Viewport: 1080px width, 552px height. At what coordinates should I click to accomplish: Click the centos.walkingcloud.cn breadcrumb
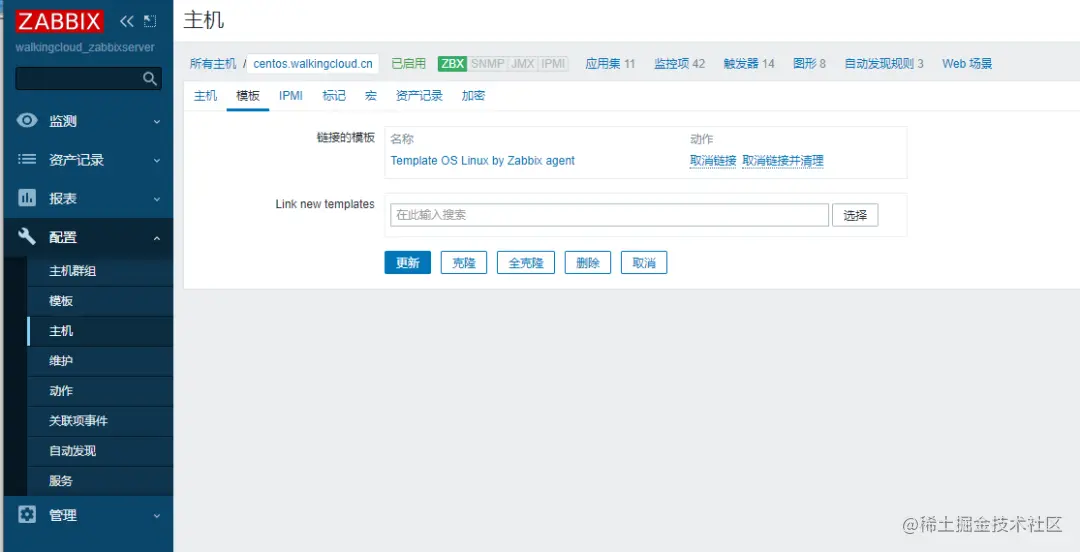coord(313,63)
